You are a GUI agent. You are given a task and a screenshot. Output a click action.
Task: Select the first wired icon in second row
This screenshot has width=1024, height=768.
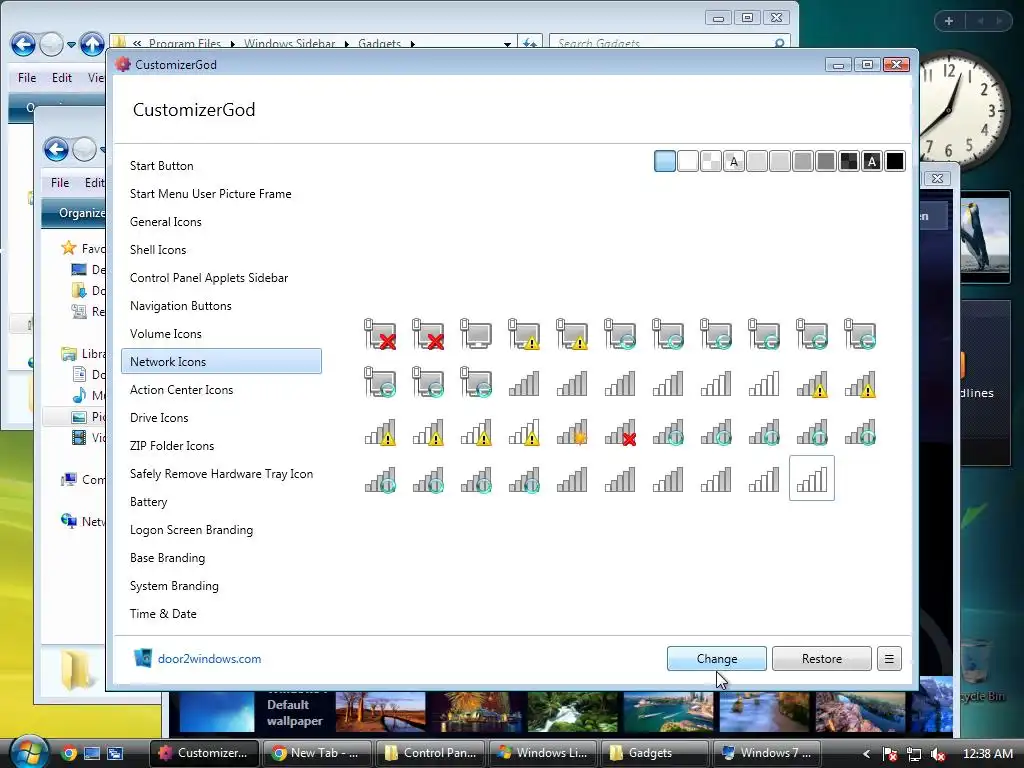pyautogui.click(x=380, y=383)
